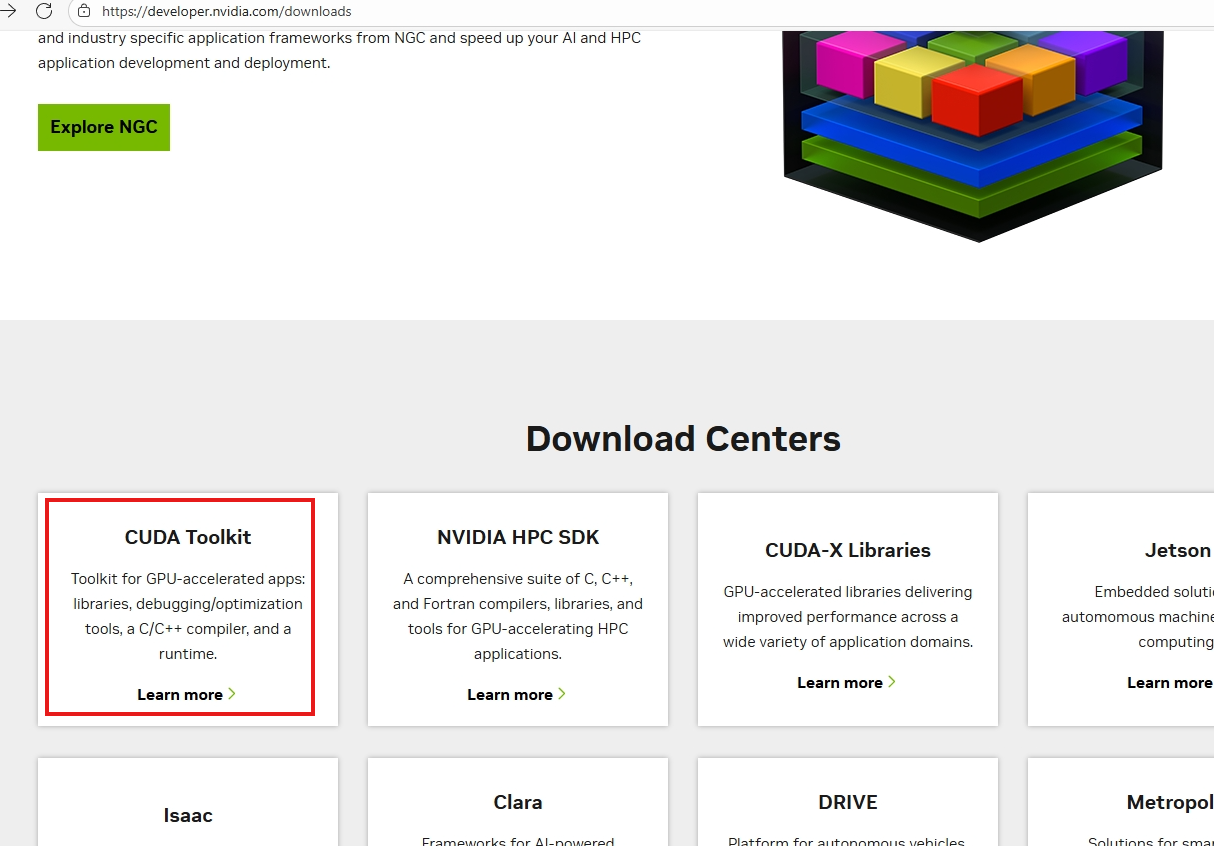Open the DRIVE card title

point(848,802)
